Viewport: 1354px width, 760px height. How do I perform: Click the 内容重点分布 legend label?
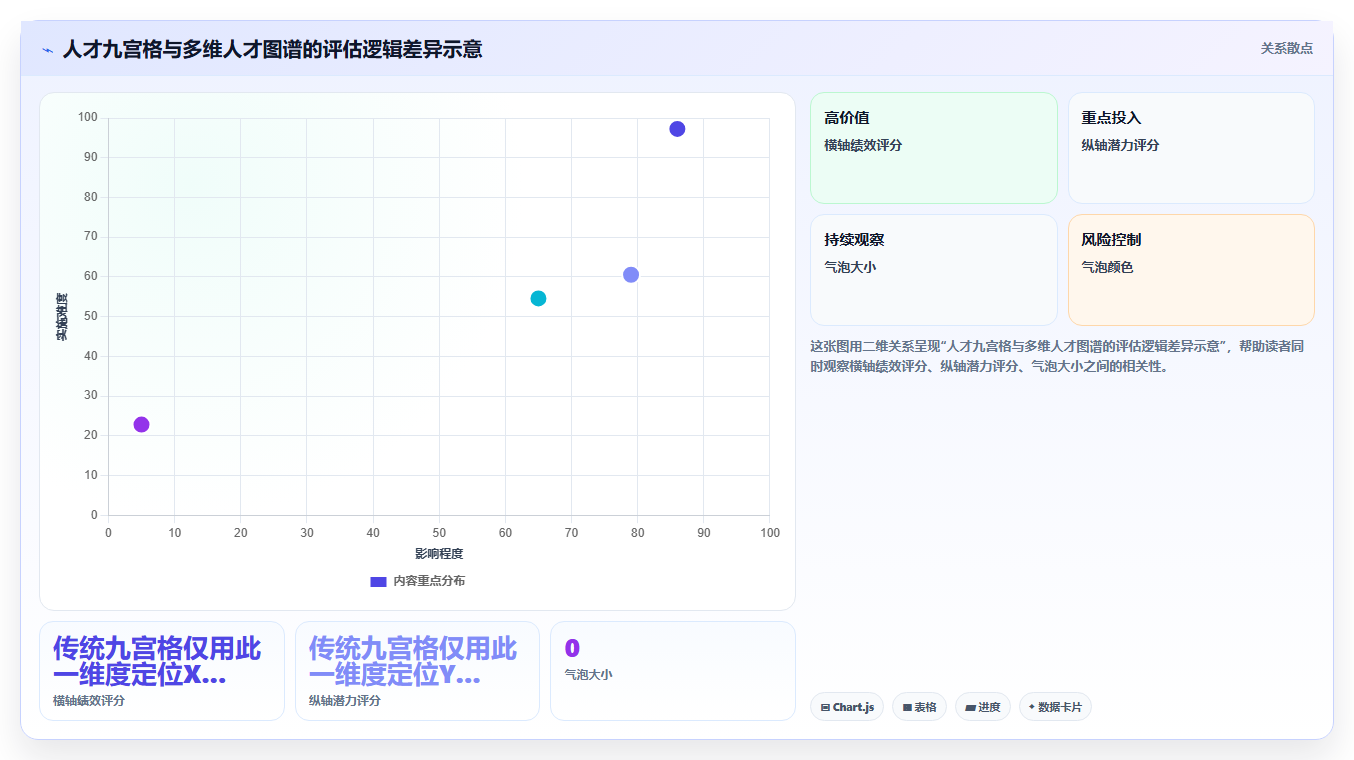coord(428,581)
